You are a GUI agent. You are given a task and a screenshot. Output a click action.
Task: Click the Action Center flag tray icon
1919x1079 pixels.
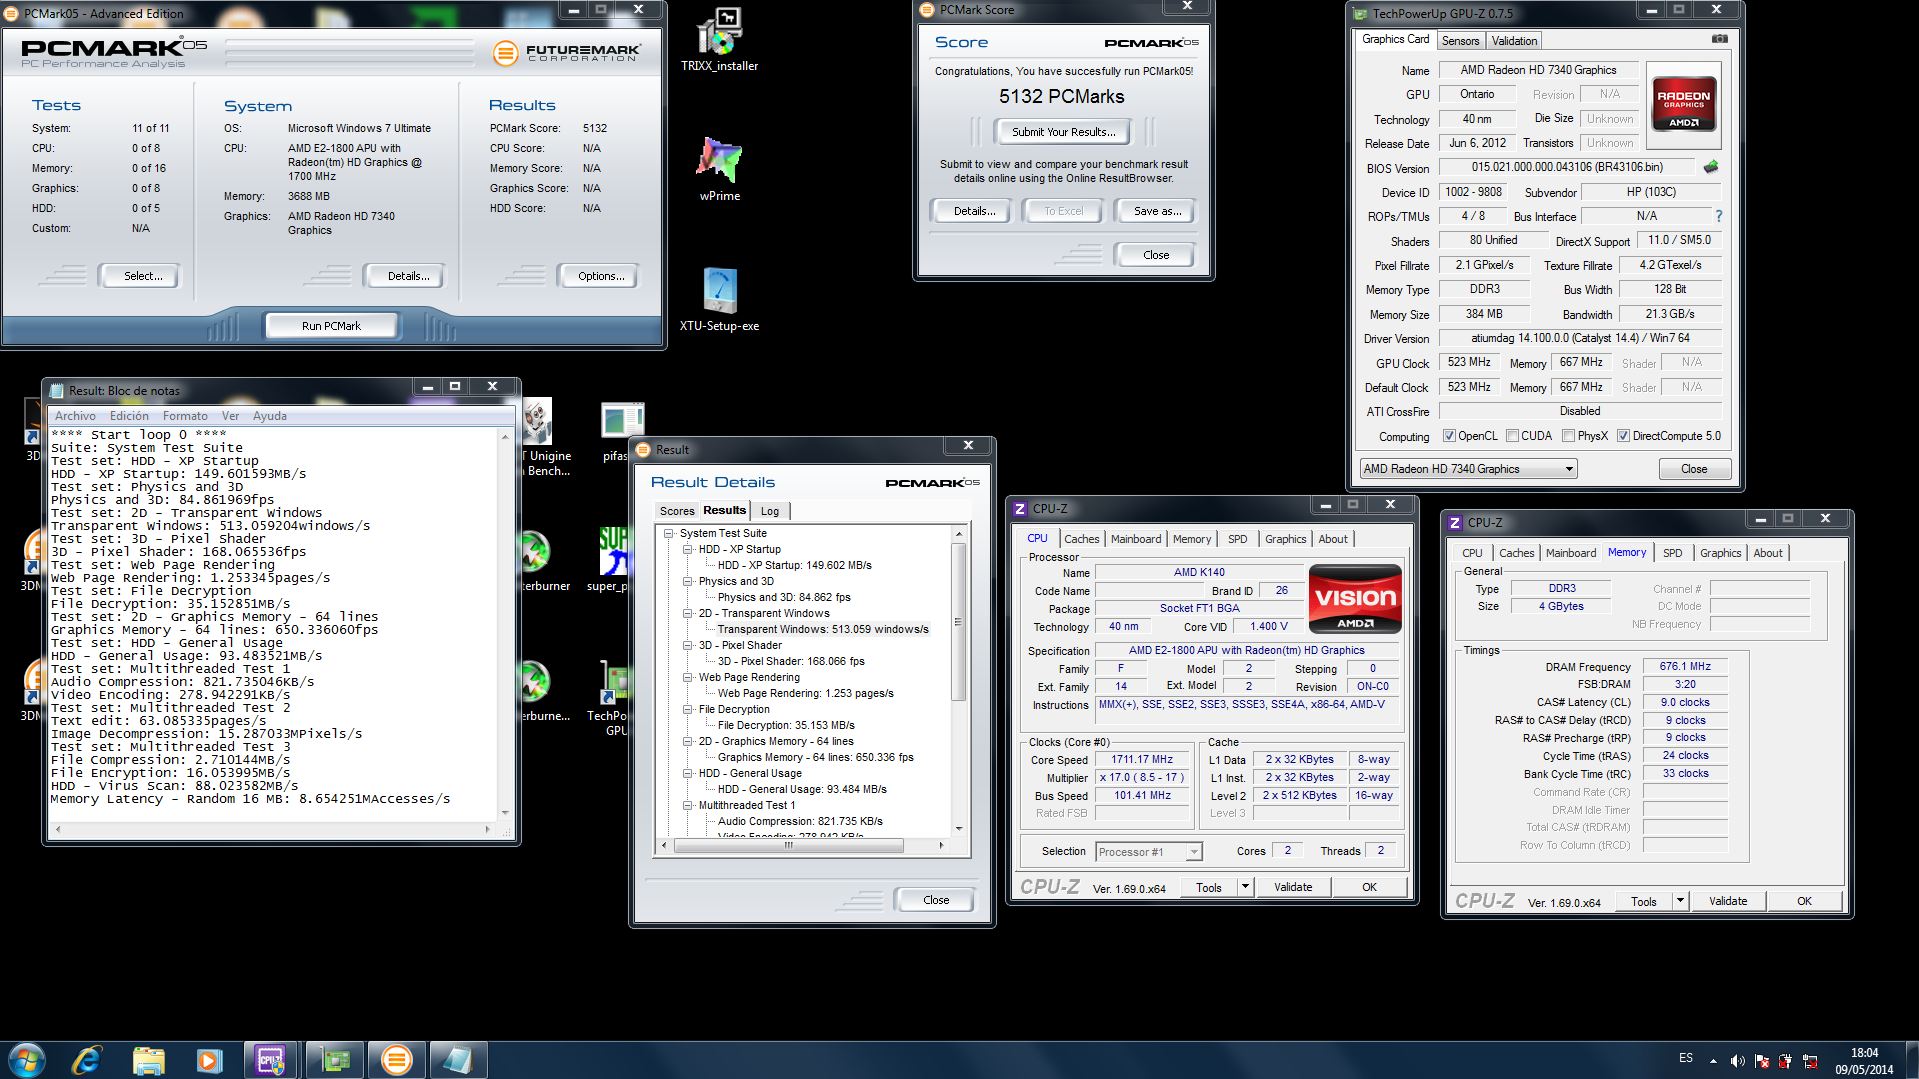[1761, 1060]
